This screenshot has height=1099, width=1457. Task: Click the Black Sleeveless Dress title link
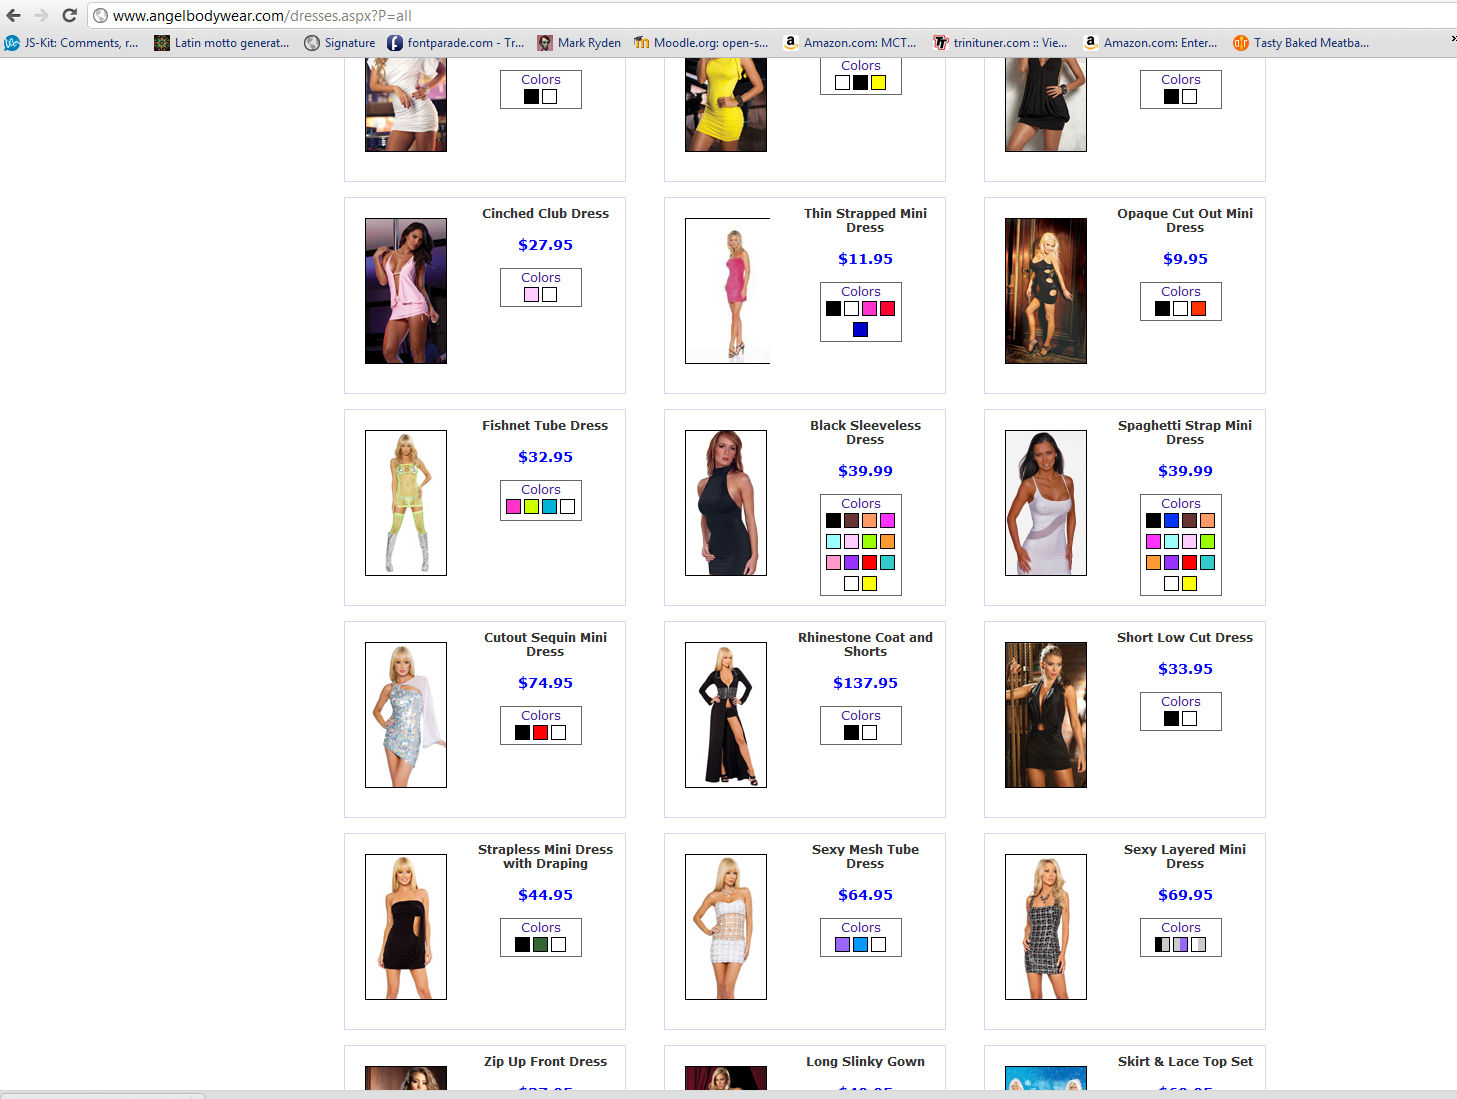[866, 433]
